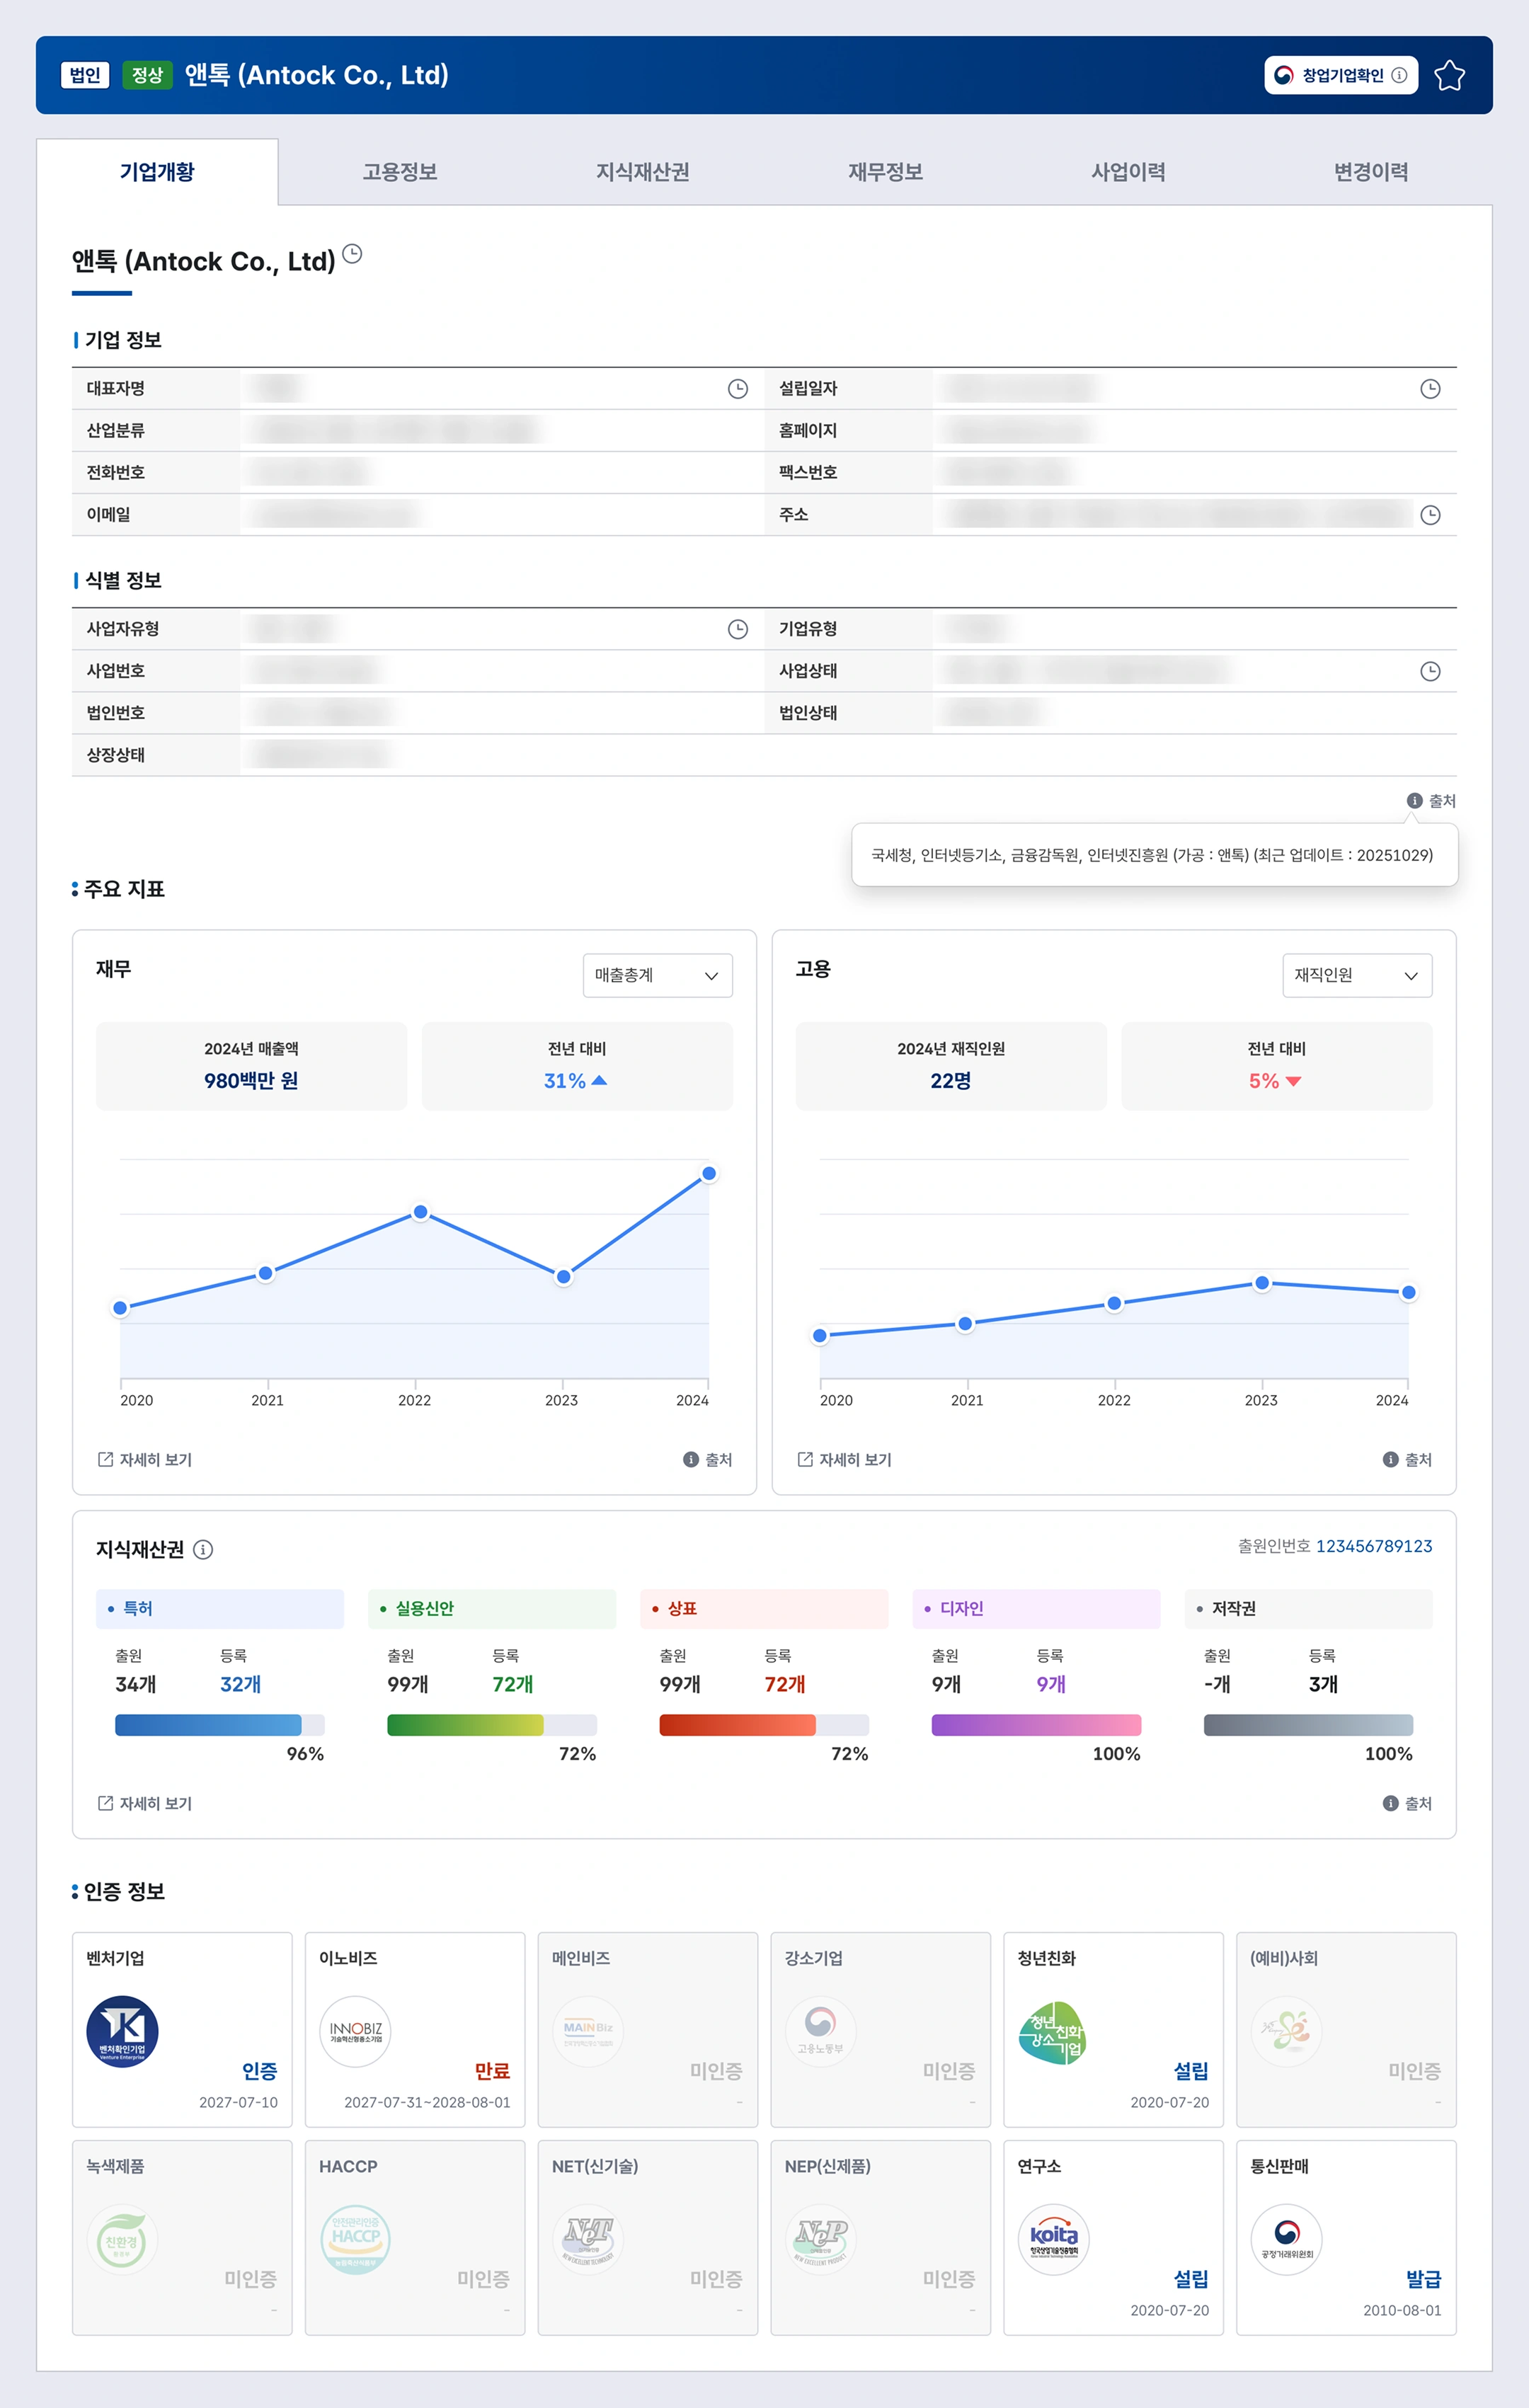Click the 2023 data point on 고용 chart
The height and width of the screenshot is (2408, 1529).
coord(1262,1283)
